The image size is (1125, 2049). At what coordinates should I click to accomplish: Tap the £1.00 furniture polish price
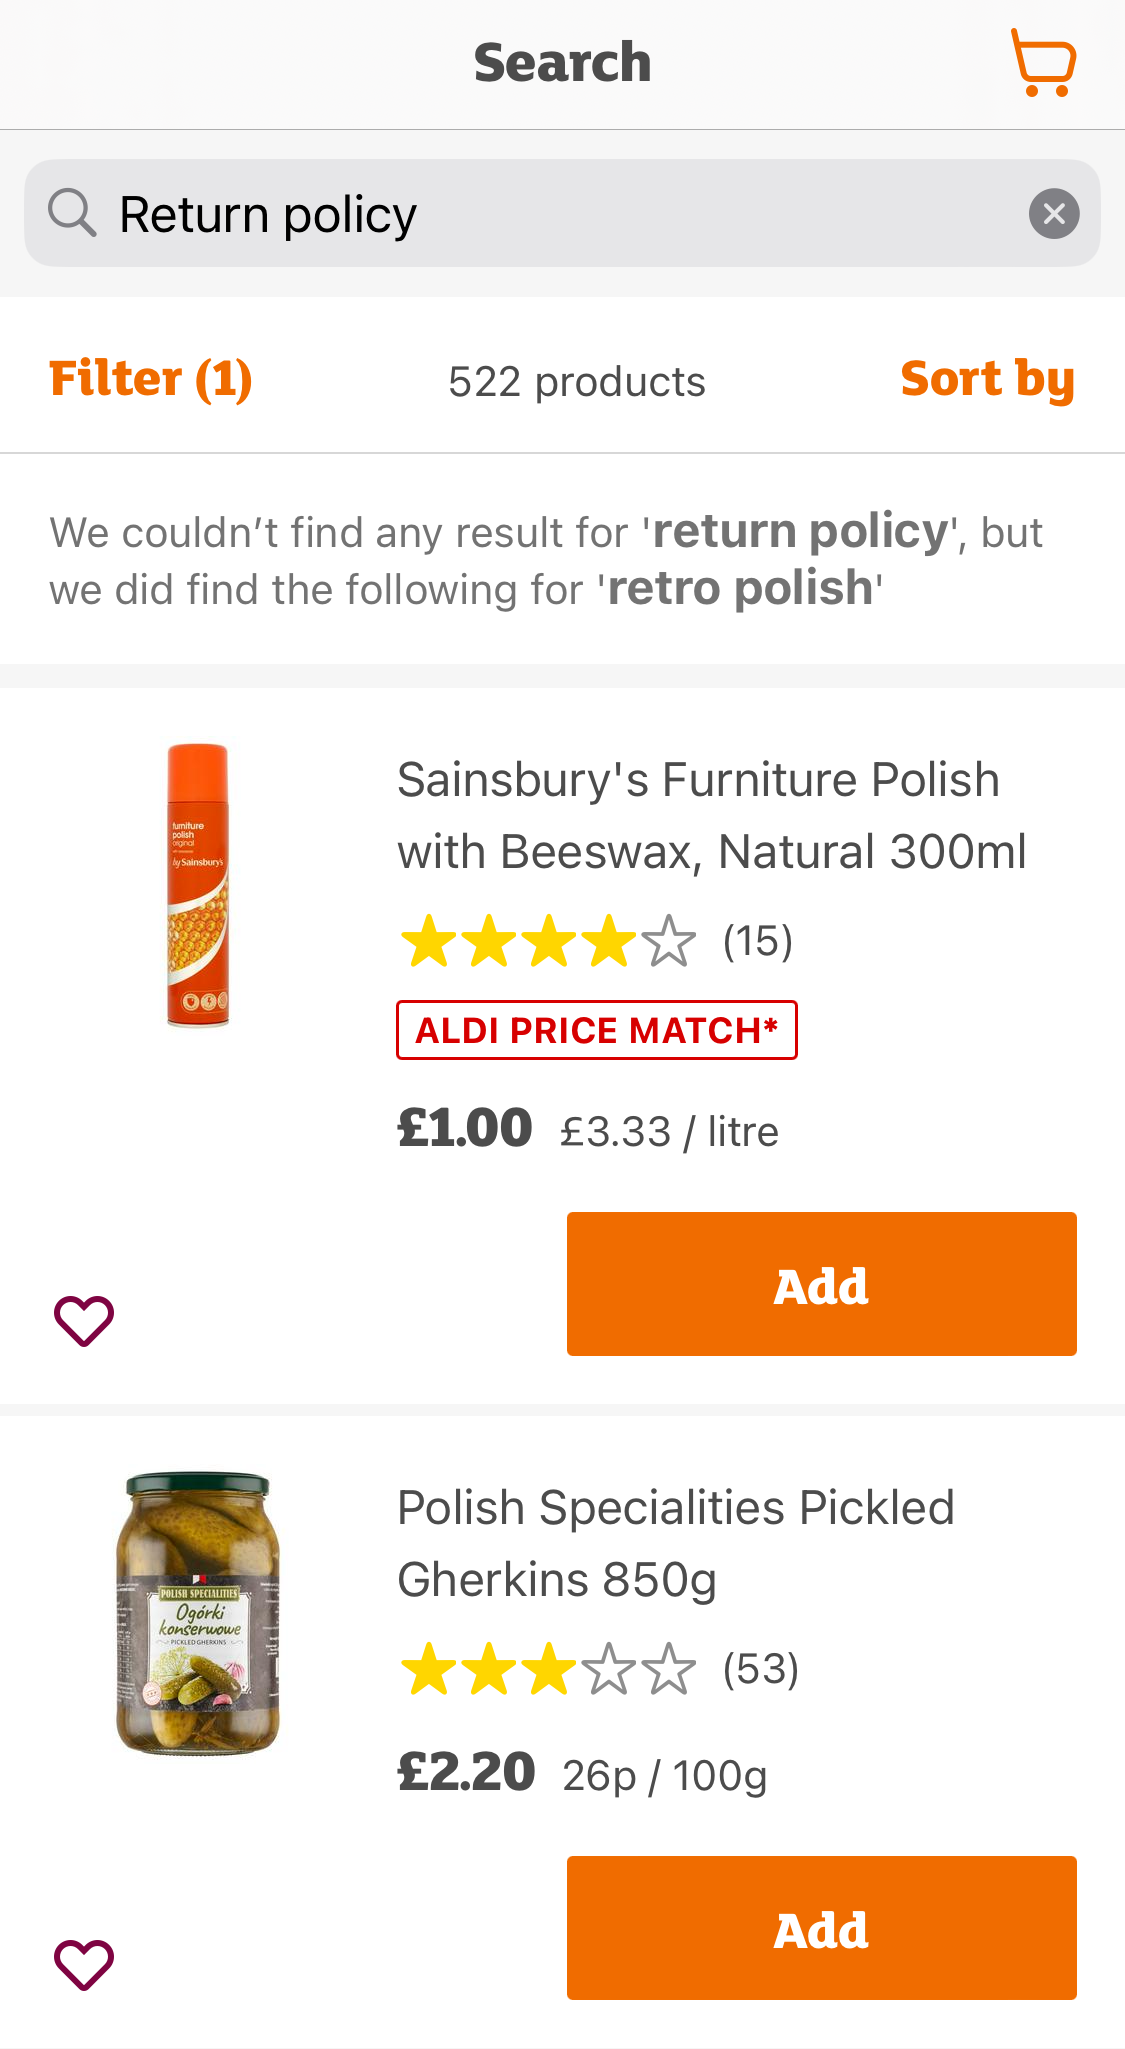tap(465, 1129)
